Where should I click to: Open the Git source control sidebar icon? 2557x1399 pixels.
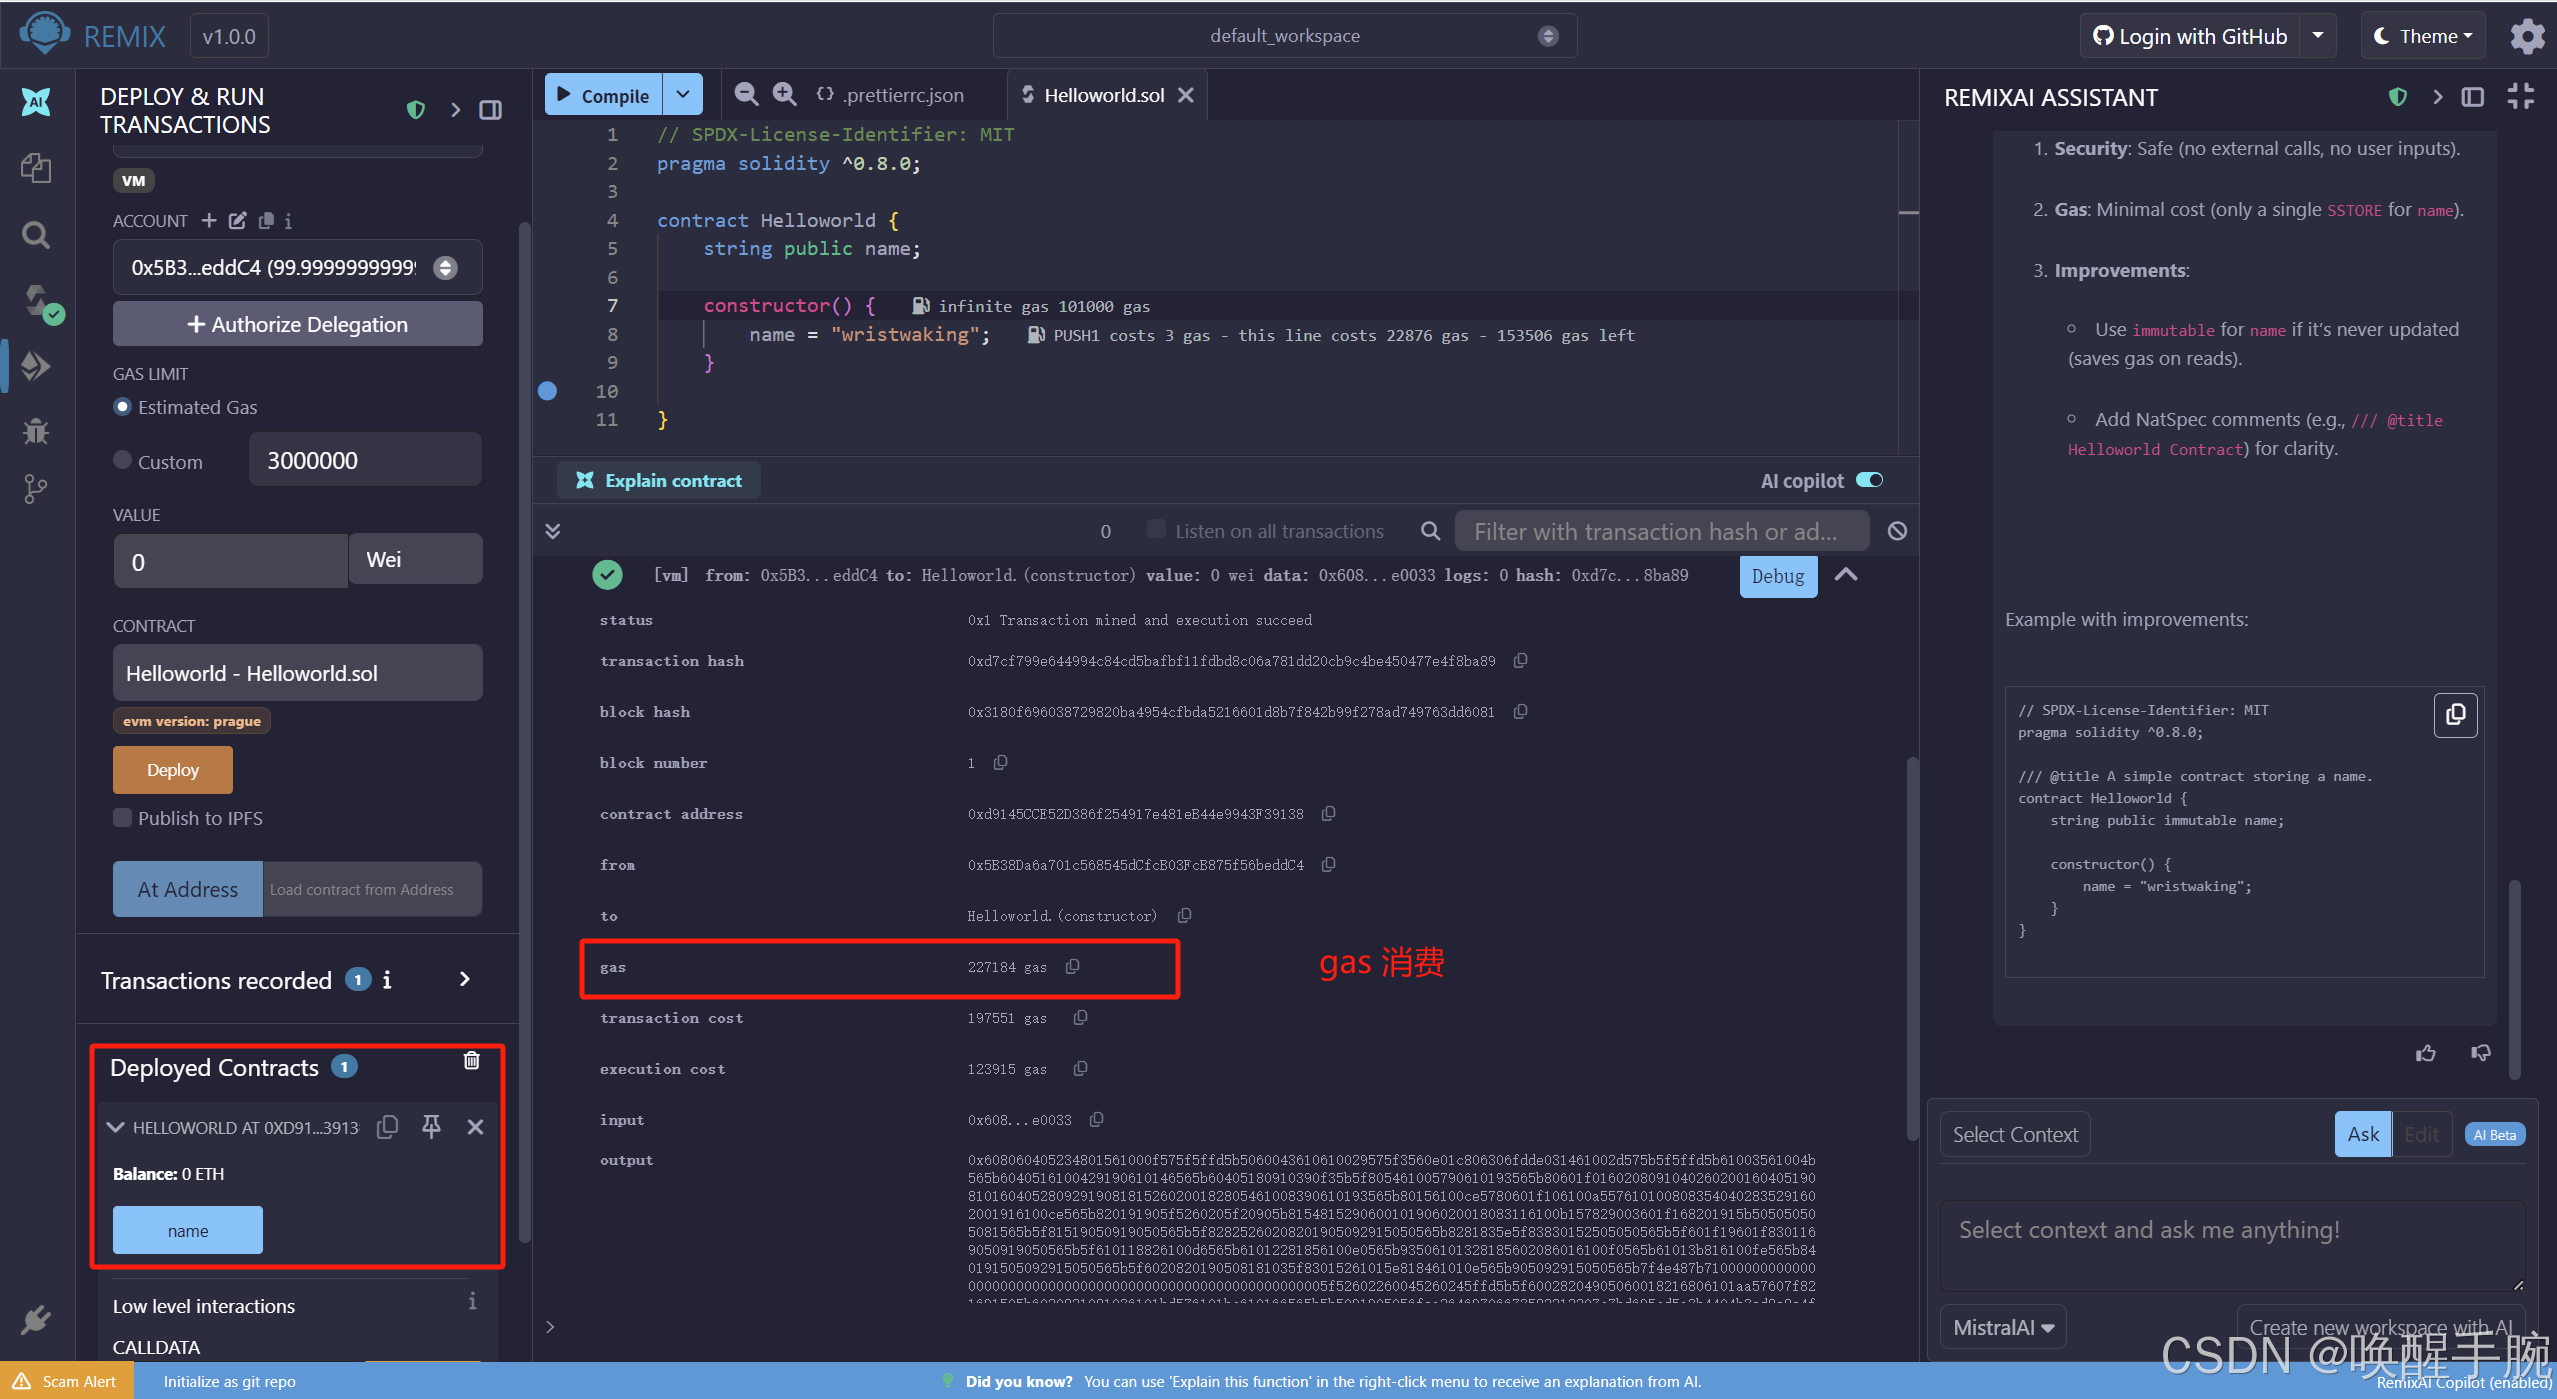click(x=36, y=489)
